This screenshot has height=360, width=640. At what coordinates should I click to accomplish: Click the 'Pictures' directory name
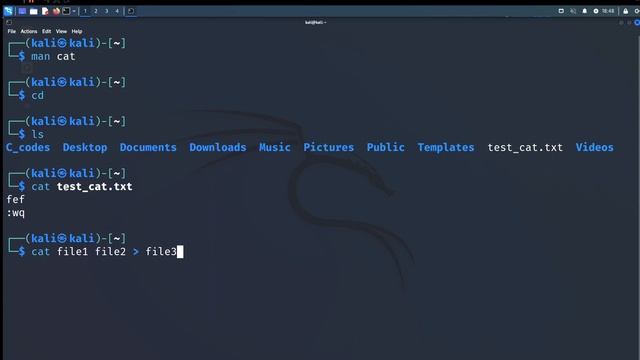pyautogui.click(x=329, y=147)
